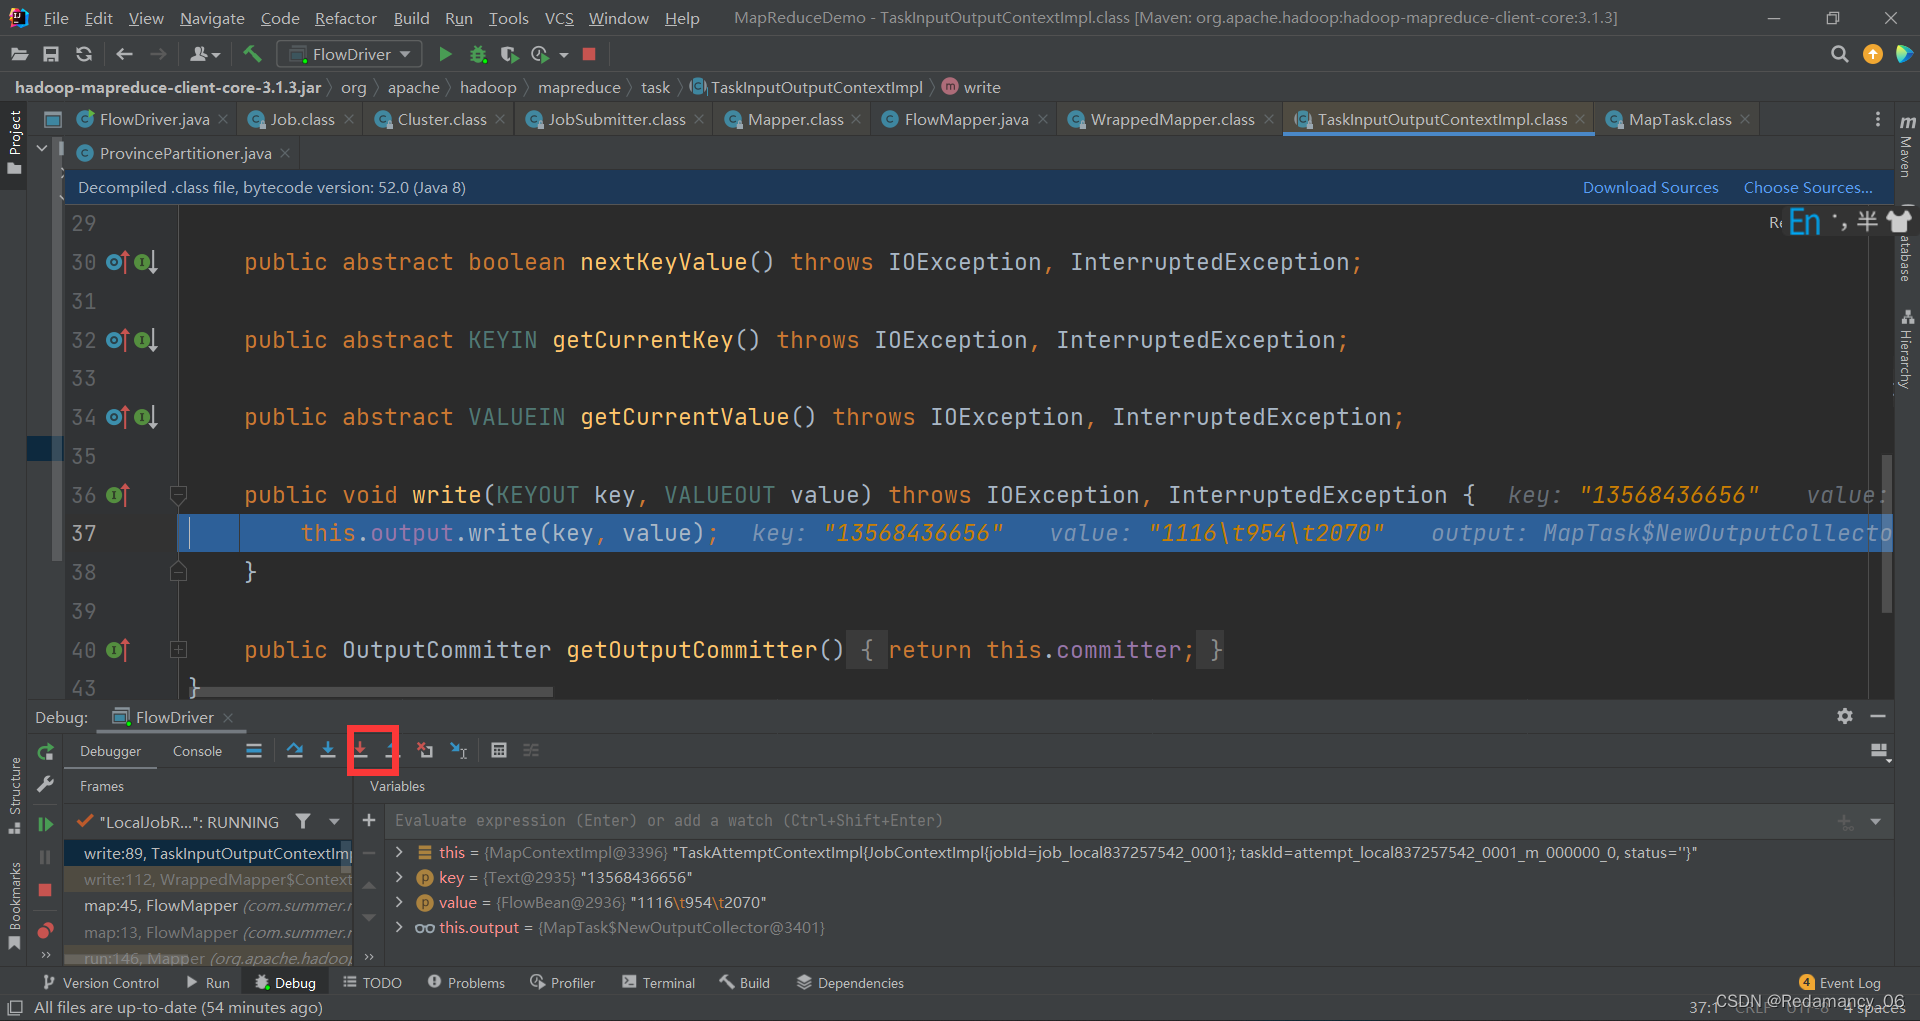Viewport: 1920px width, 1021px height.
Task: Switch to the MapTask.class tab
Action: tap(1679, 119)
